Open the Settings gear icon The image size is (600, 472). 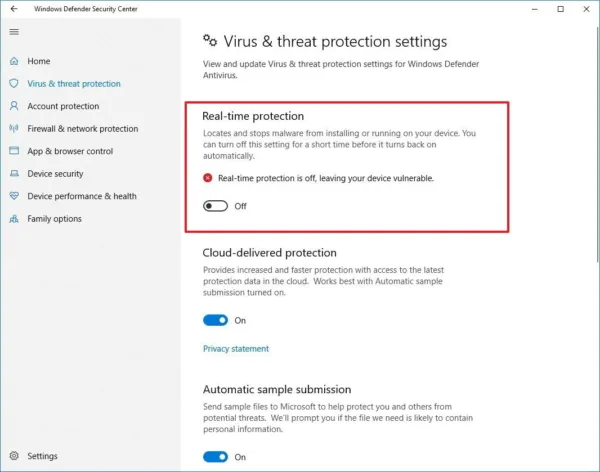coord(14,456)
